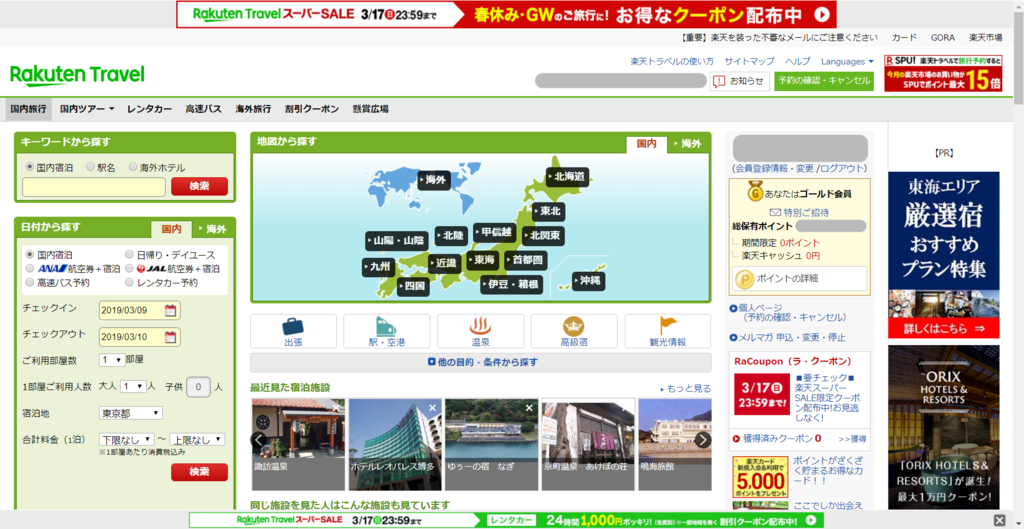Open the check-out calendar icon
This screenshot has height=529, width=1024.
pos(170,337)
